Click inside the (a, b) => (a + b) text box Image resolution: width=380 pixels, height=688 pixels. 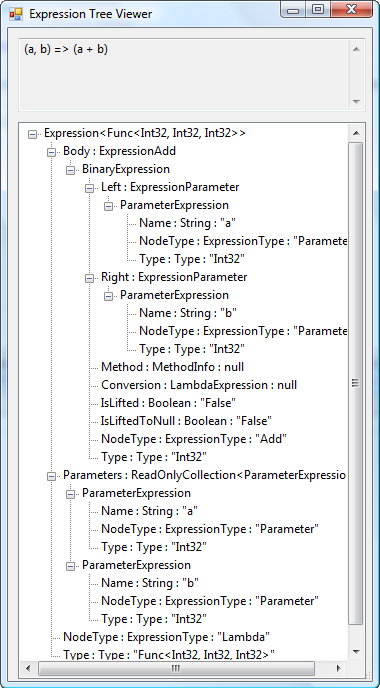coord(184,75)
